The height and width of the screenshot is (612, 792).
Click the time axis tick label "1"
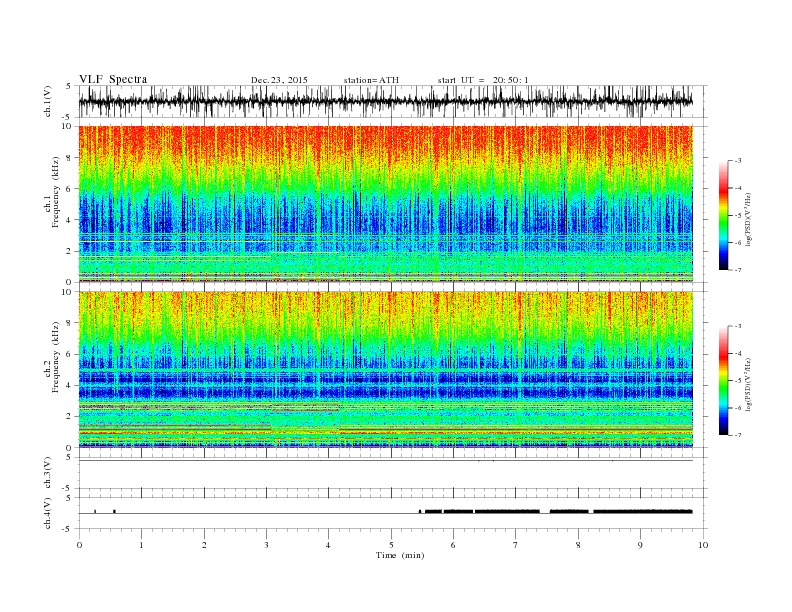[x=141, y=545]
